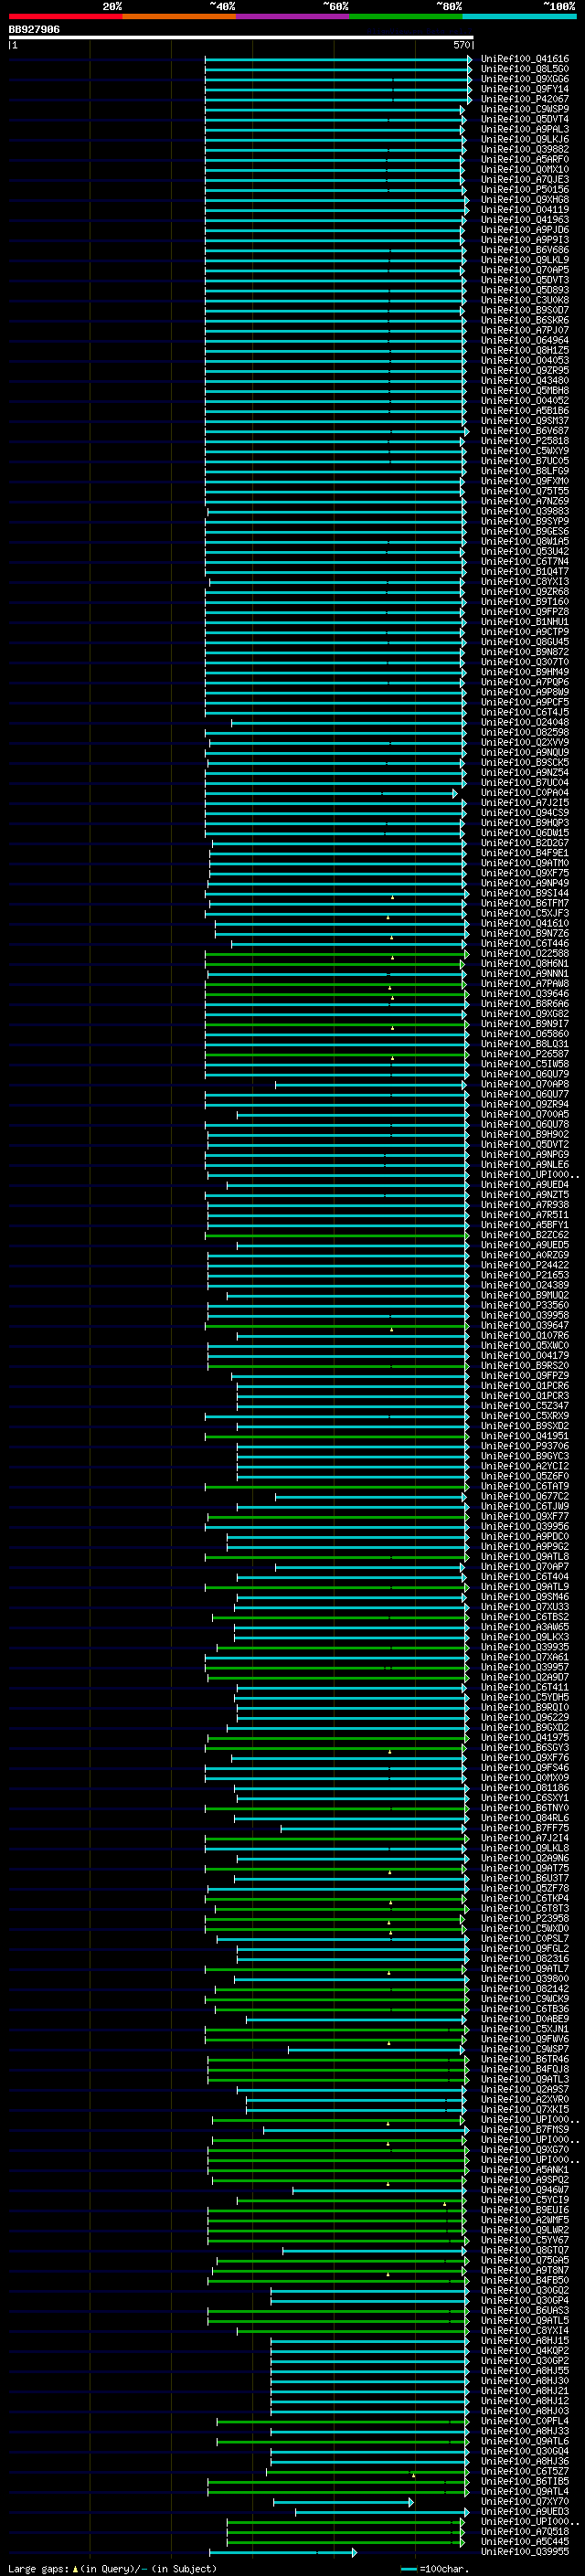Viewport: 585px width, 2576px height.
Task: Open hit UniRef100_Q9FY14
Action: tap(525, 89)
